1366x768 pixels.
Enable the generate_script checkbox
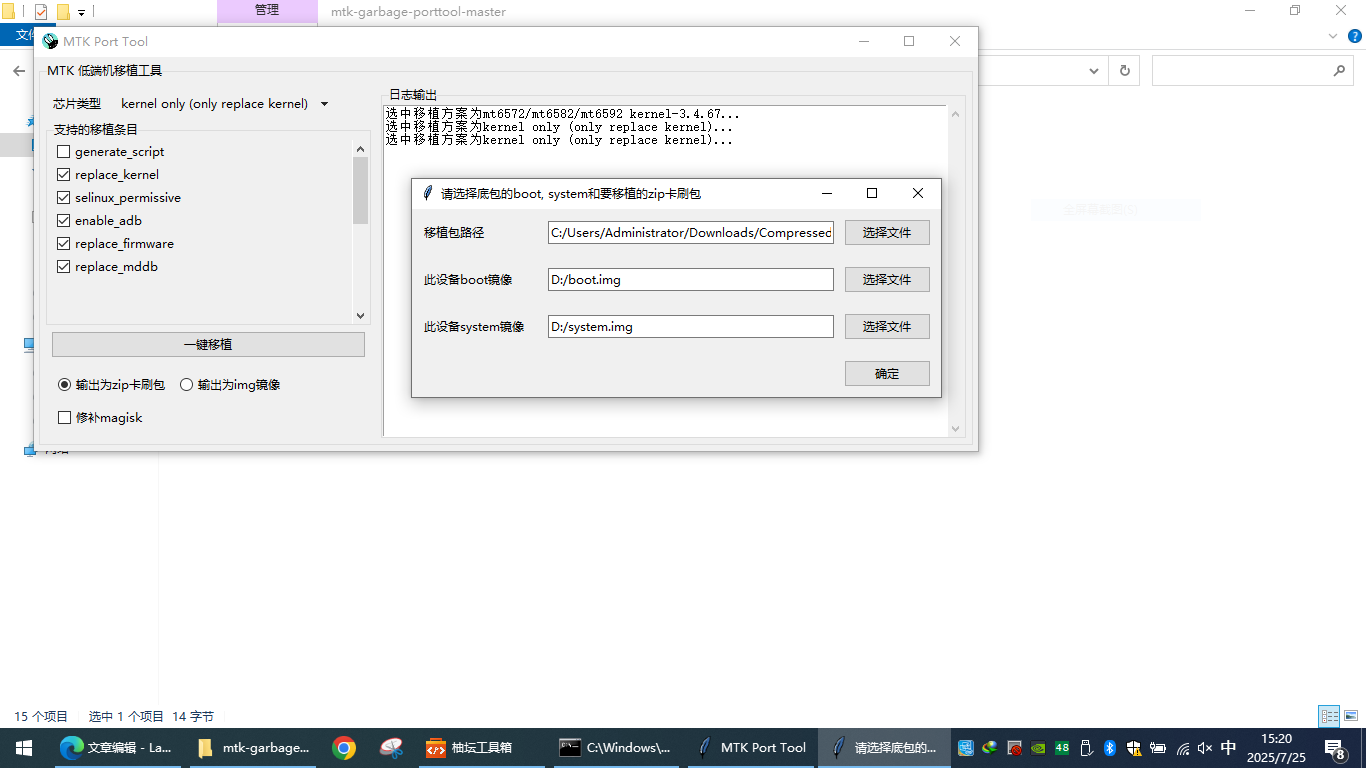point(64,152)
